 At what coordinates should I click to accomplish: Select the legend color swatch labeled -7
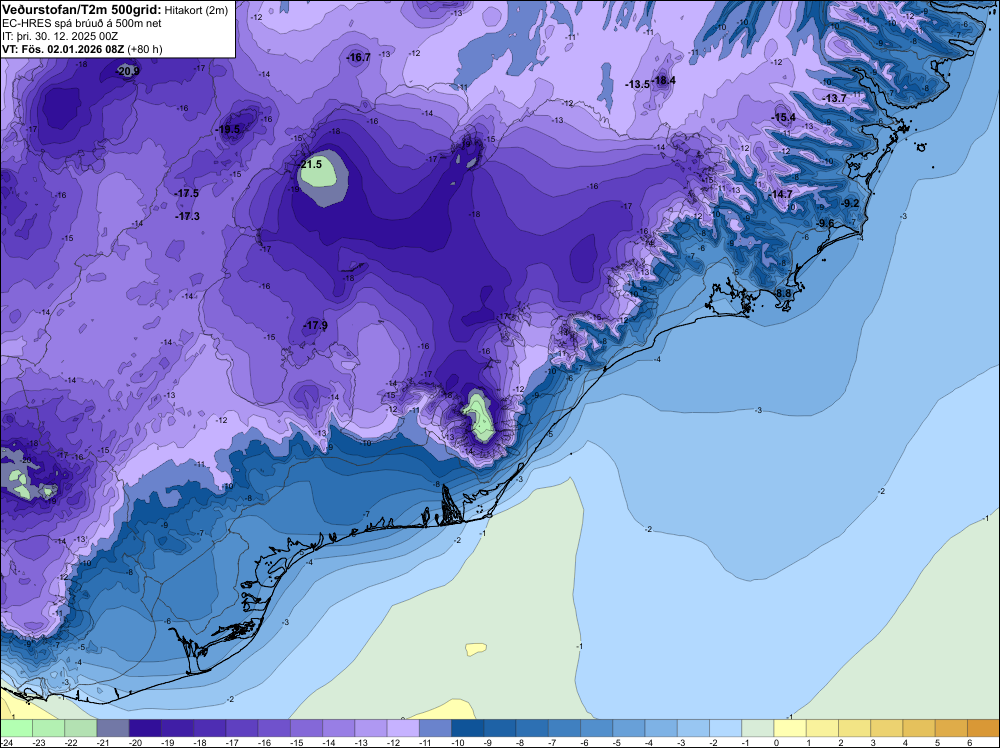pyautogui.click(x=564, y=728)
